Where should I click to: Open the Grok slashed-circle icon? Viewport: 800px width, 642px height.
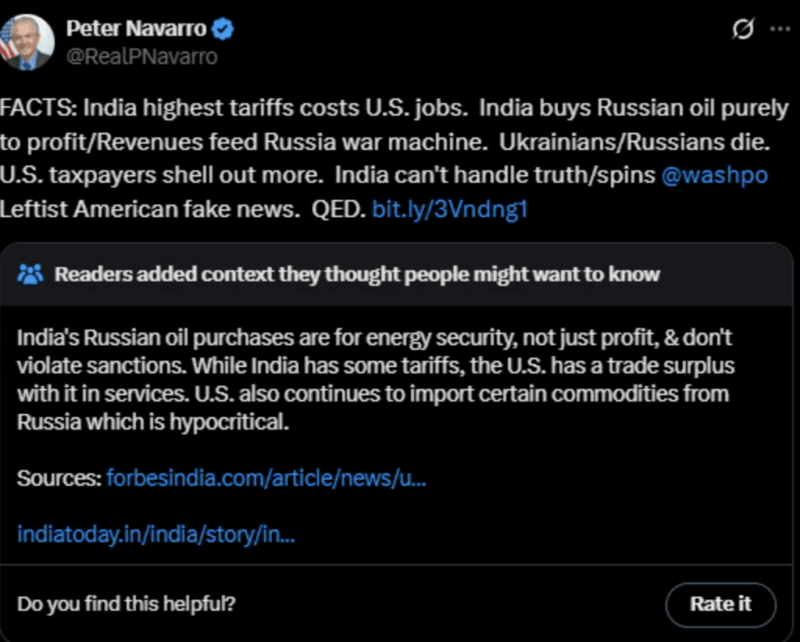(743, 30)
